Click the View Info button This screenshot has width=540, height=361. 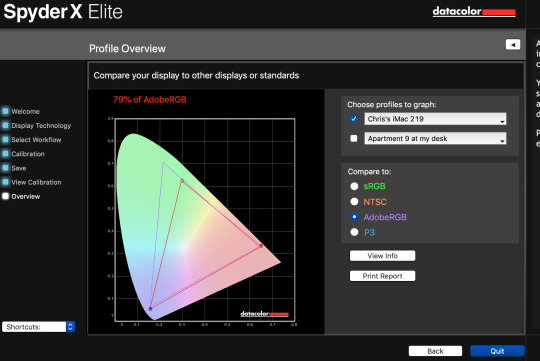point(382,256)
